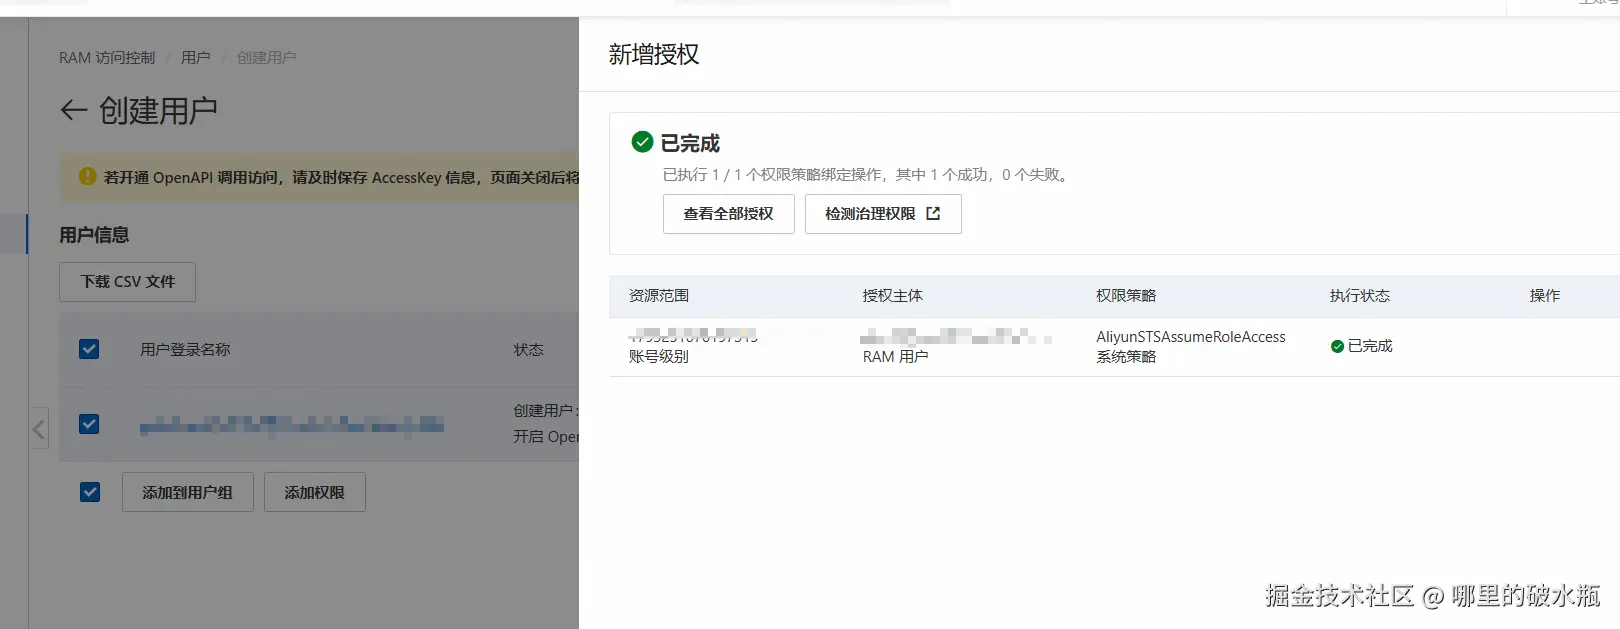This screenshot has height=629, width=1620.
Task: Click the 已完成 status text in the table row
Action: (1370, 346)
